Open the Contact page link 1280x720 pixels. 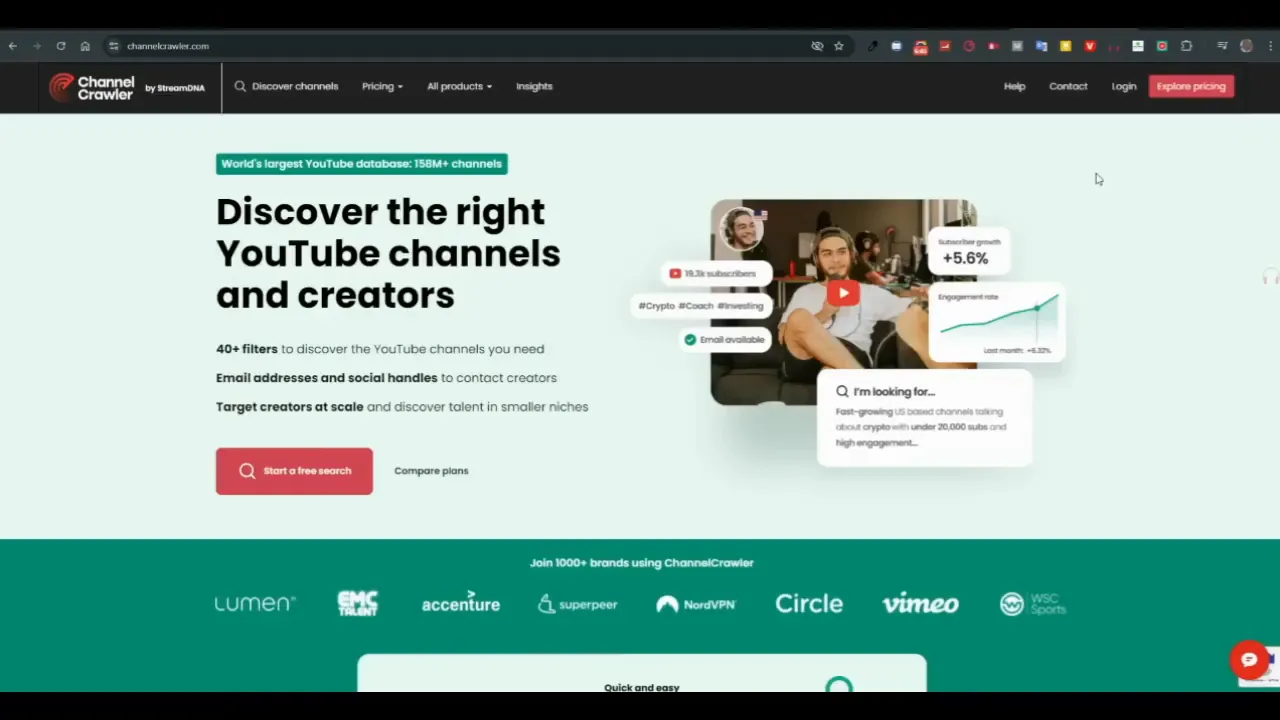tap(1068, 86)
